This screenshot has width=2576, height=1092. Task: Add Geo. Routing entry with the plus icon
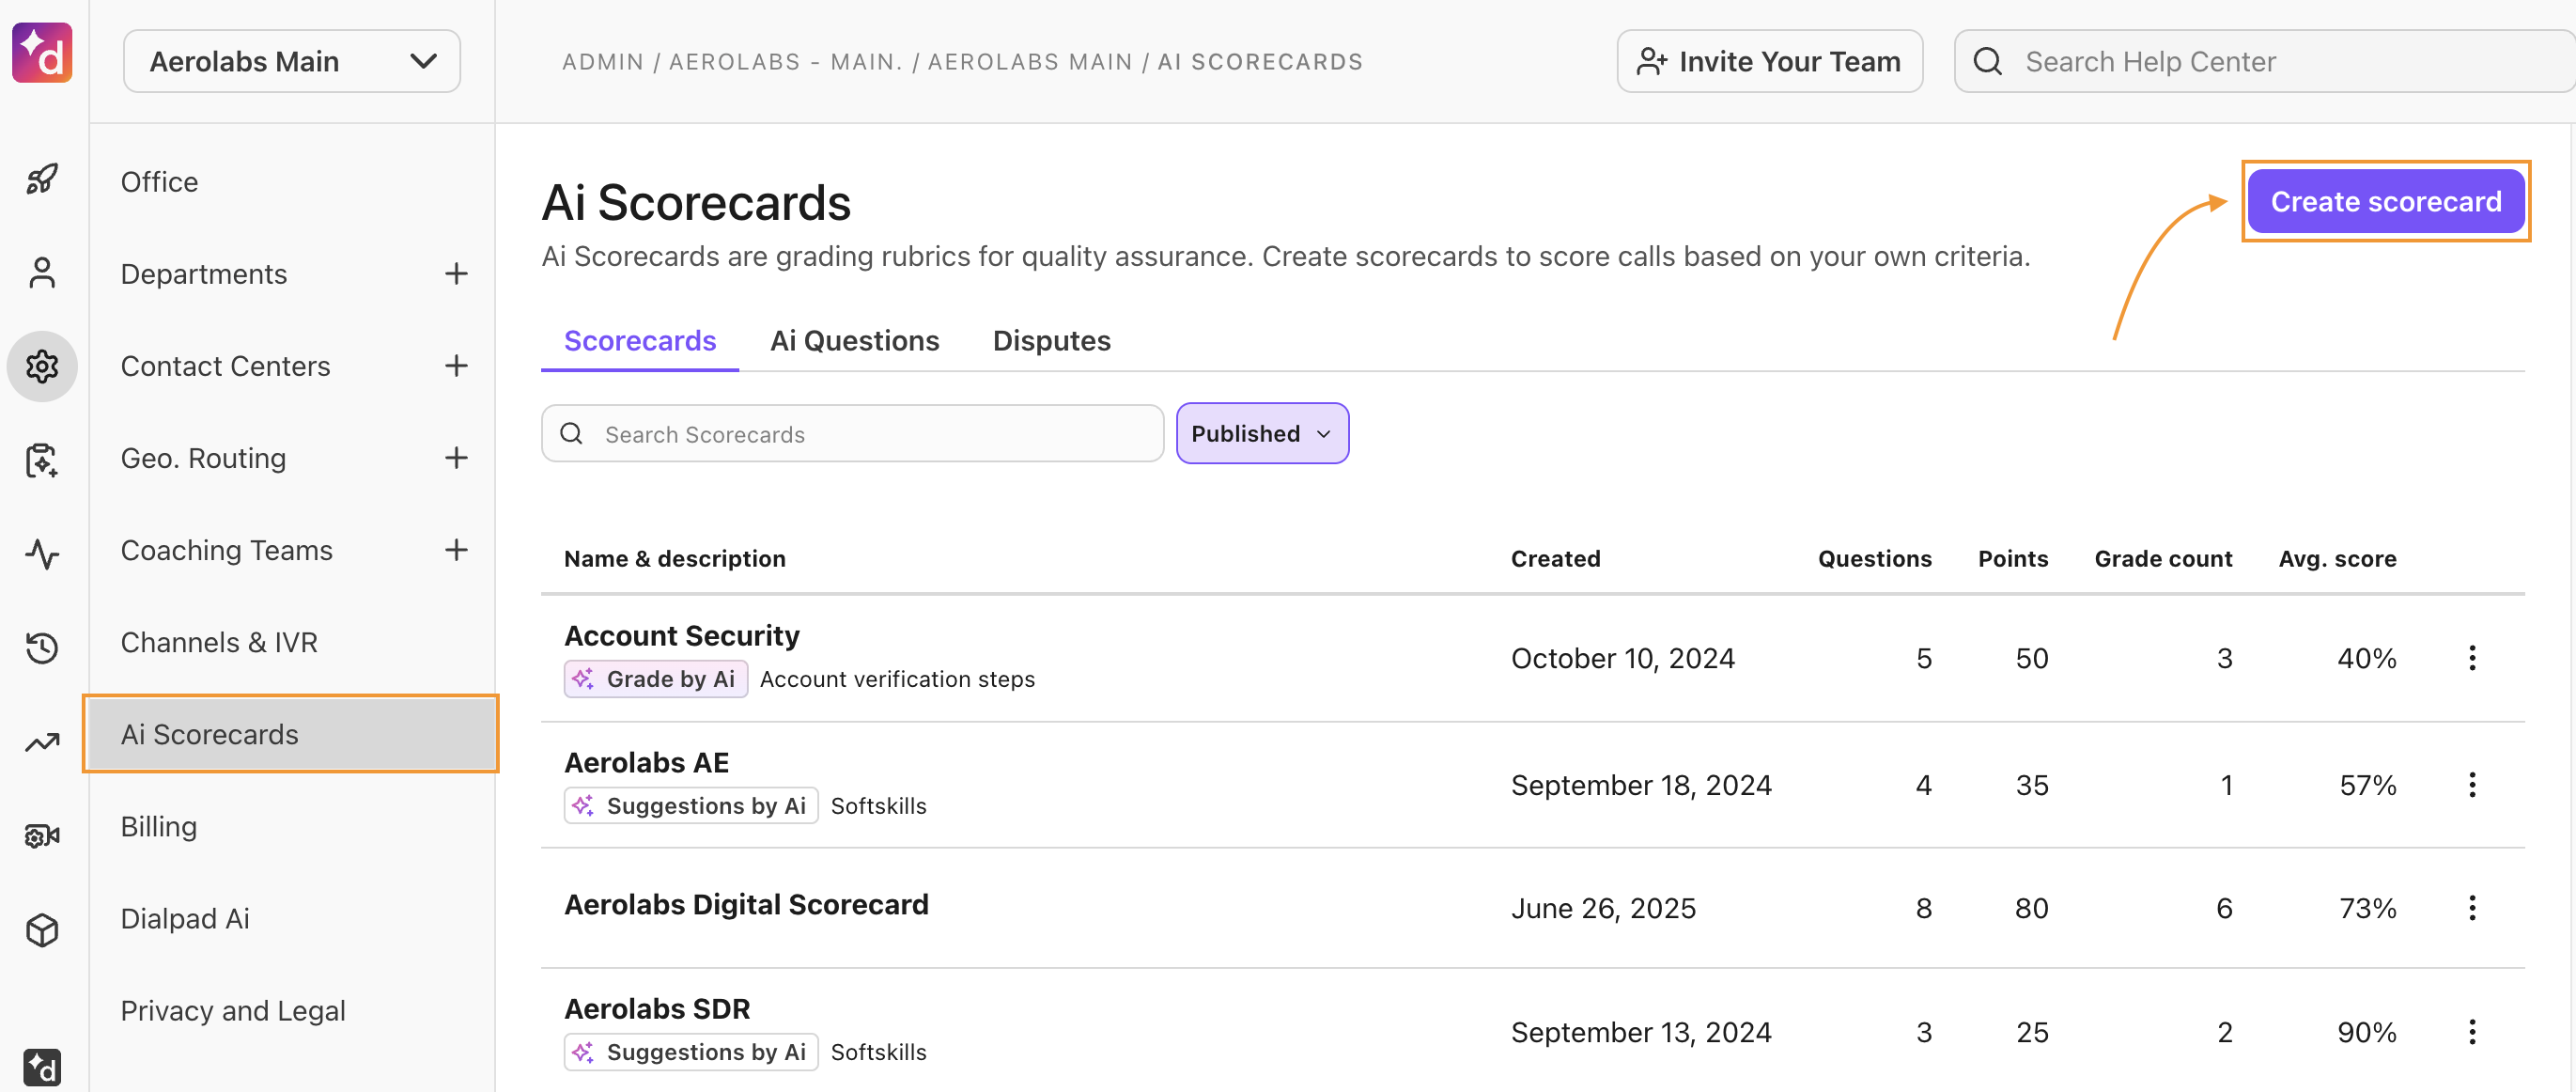click(456, 458)
